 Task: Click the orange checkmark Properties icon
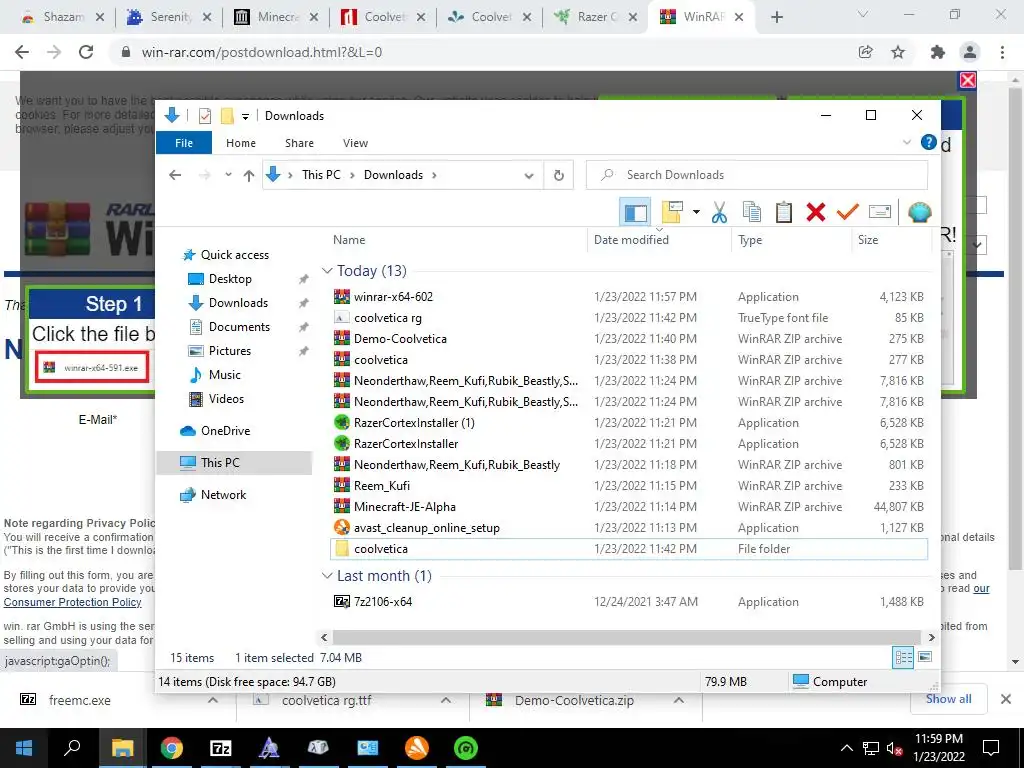[x=847, y=212]
